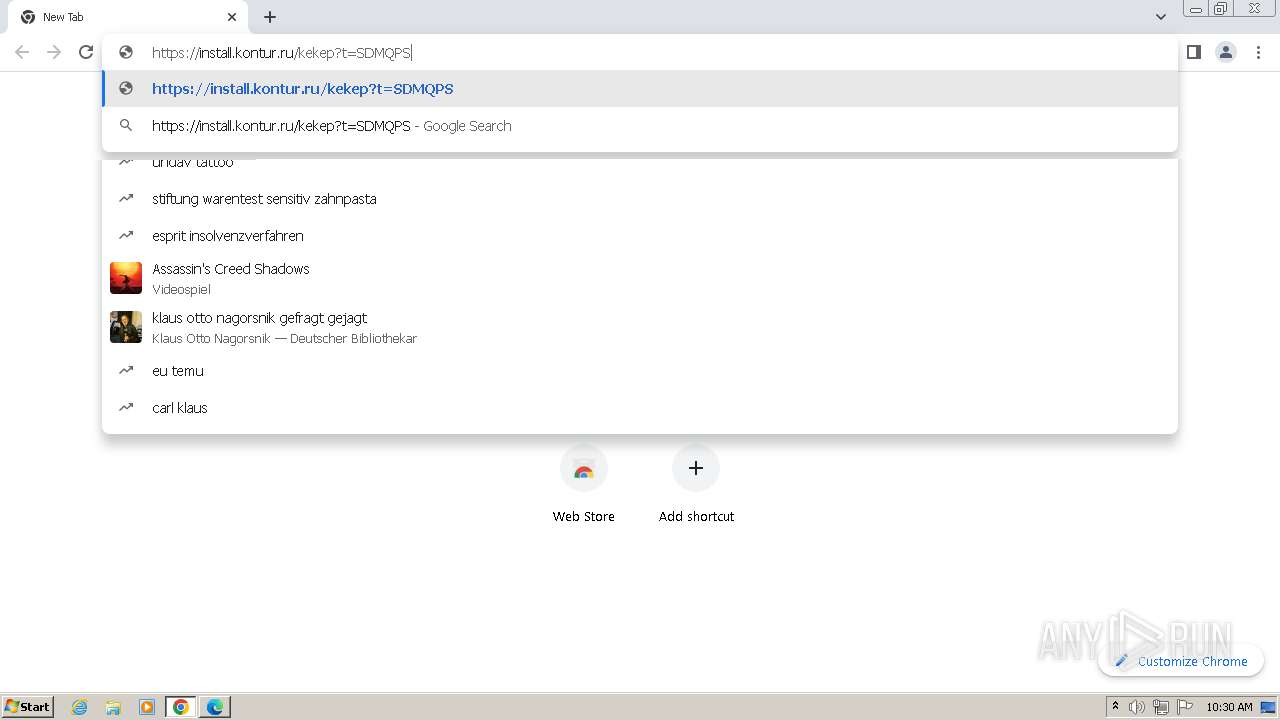Open the network tray icon
The height and width of the screenshot is (720, 1280).
[1161, 707]
